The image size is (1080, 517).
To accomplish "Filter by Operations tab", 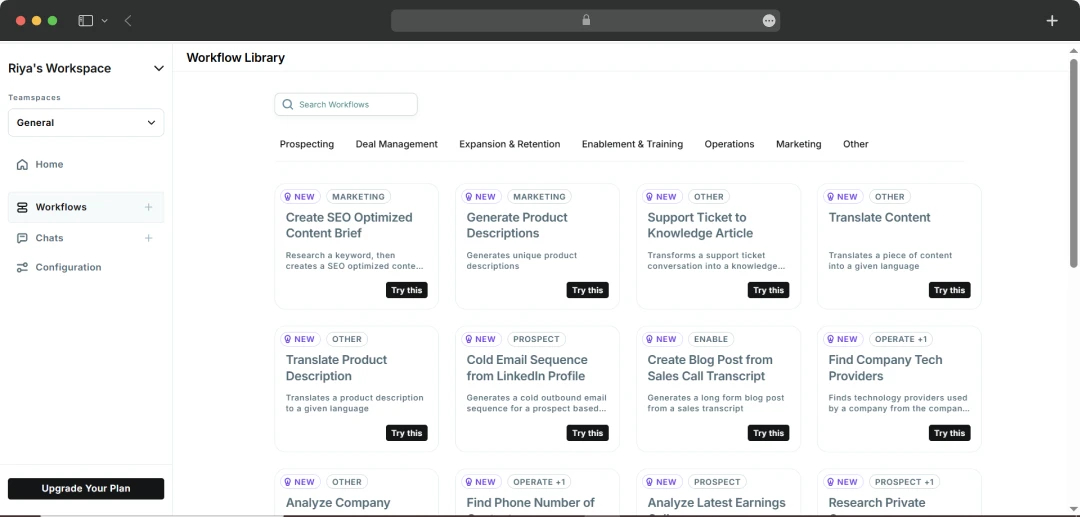I will (x=729, y=144).
